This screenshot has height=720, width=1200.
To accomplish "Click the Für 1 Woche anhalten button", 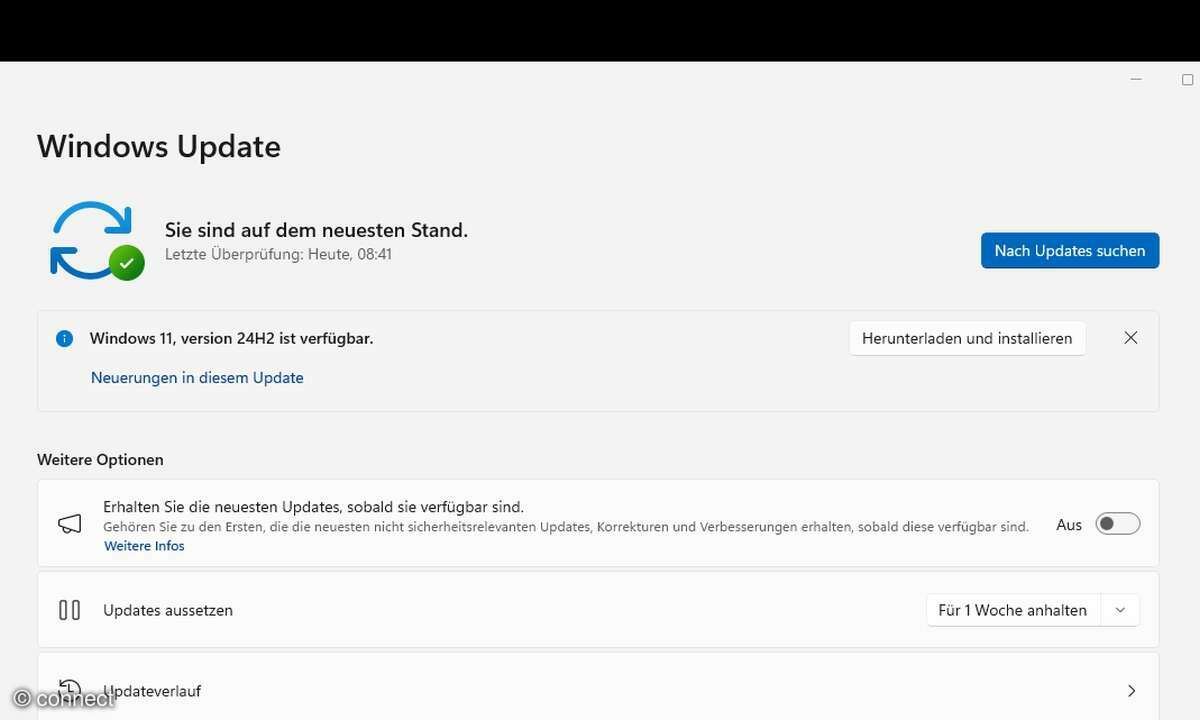I will (1013, 610).
